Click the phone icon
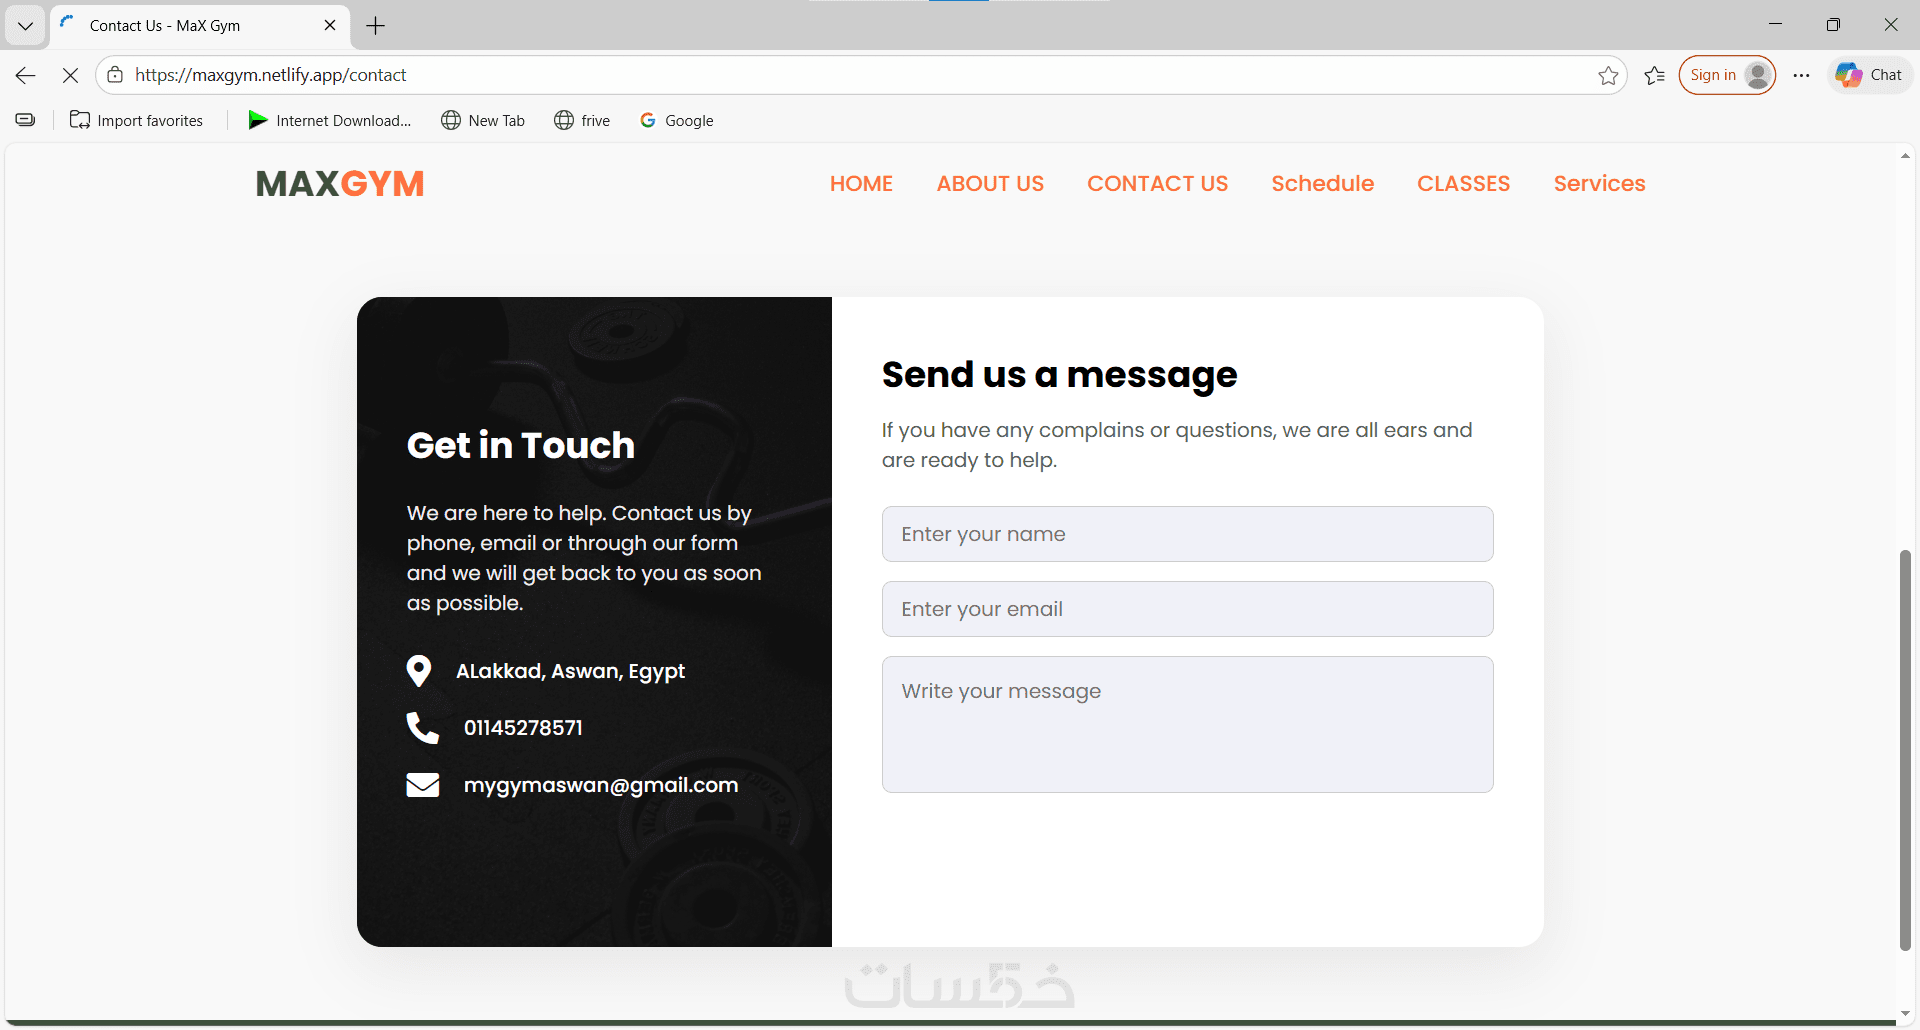1920x1030 pixels. pos(422,728)
